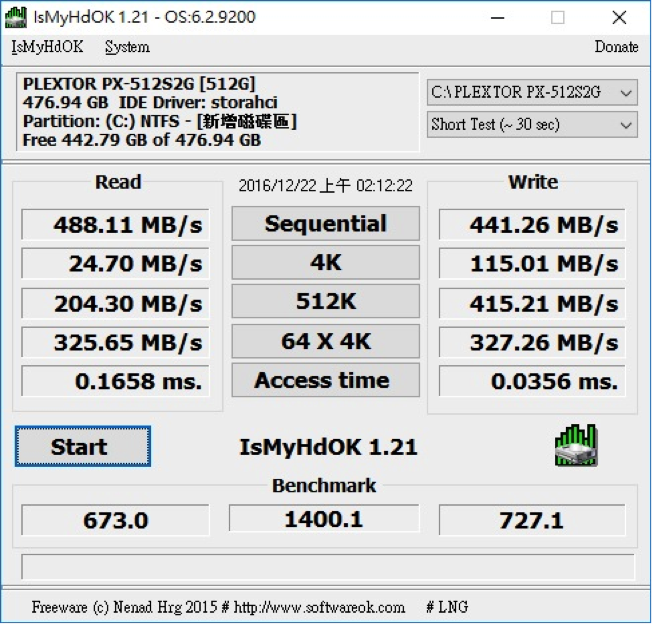Screen dimensions: 652x624
Task: Click the 2016/12/22 timestamp text
Action: coord(326,185)
